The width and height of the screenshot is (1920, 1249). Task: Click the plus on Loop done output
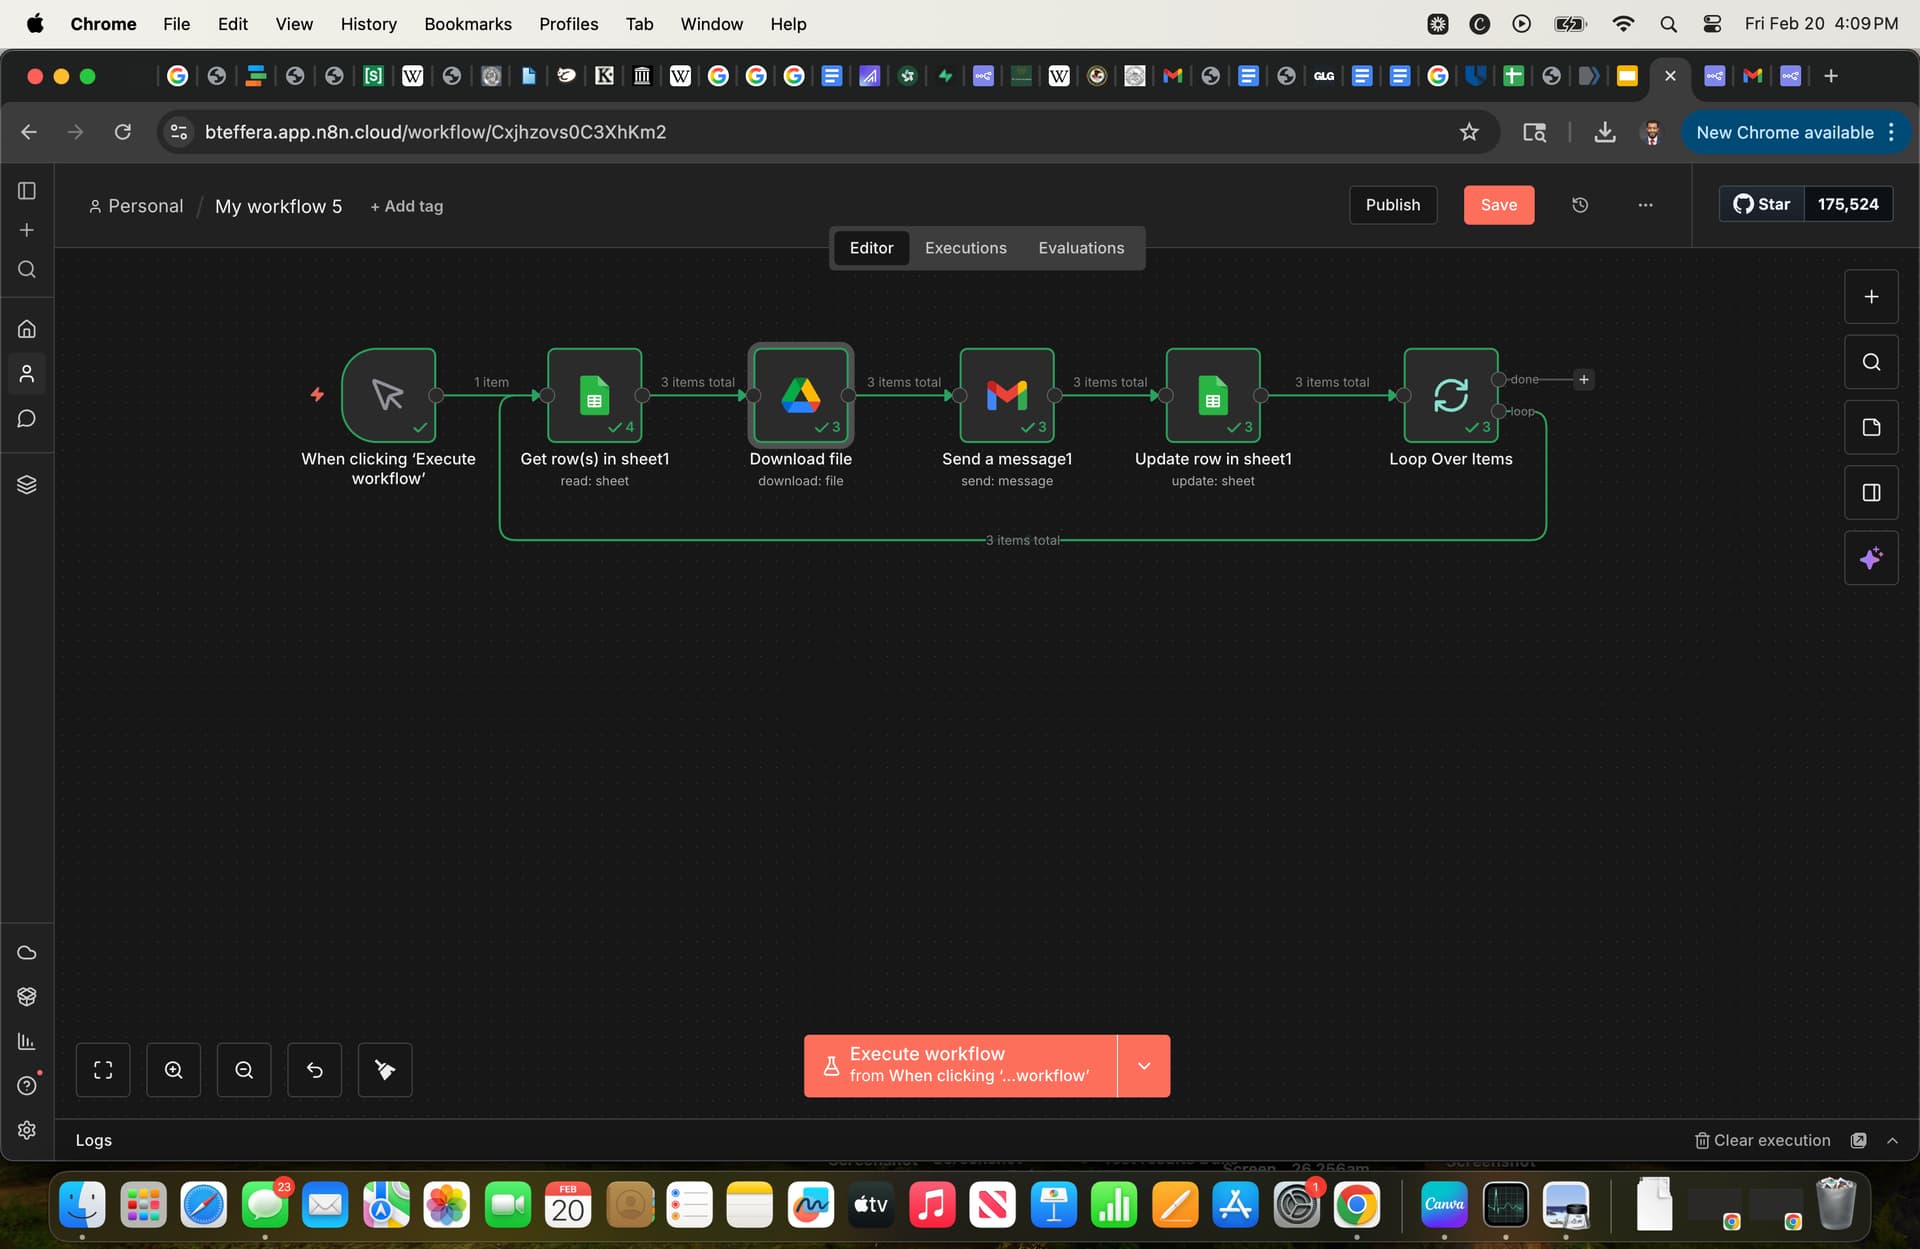(x=1583, y=379)
